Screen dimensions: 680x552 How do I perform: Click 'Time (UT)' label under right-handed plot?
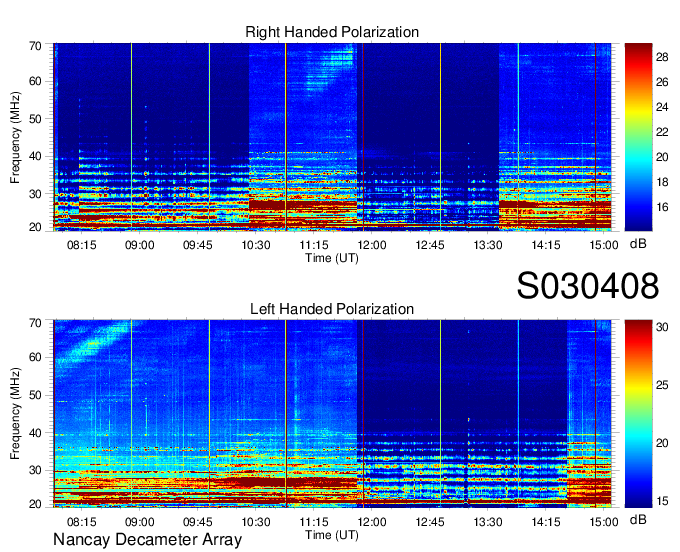click(x=332, y=258)
